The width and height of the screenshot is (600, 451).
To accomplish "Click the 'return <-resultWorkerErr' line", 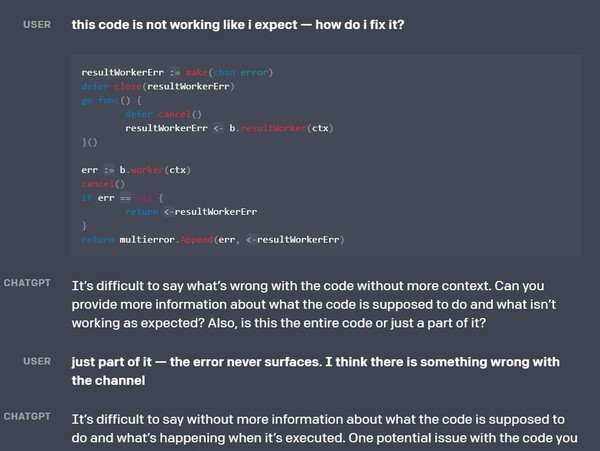I will coord(191,212).
